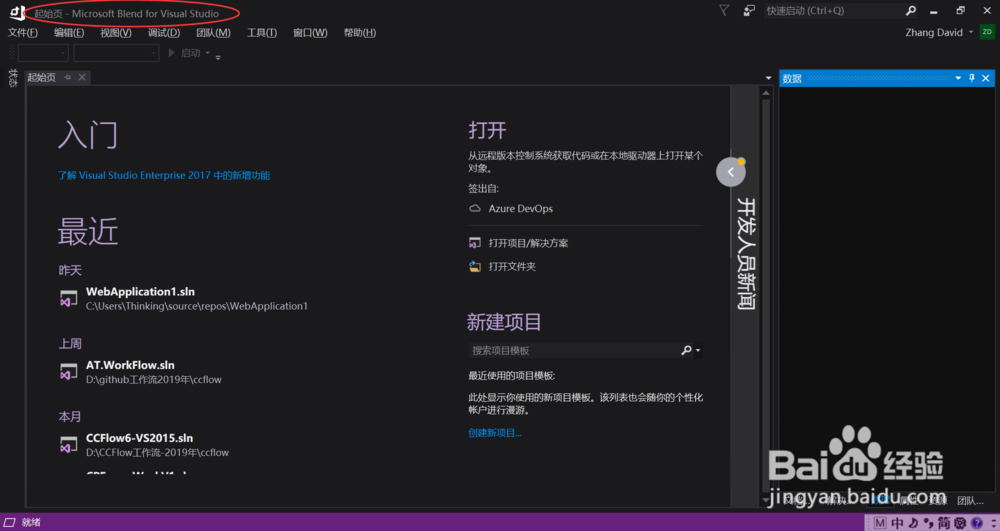Click the template search magnifier icon
The image size is (1000, 531).
tap(686, 350)
